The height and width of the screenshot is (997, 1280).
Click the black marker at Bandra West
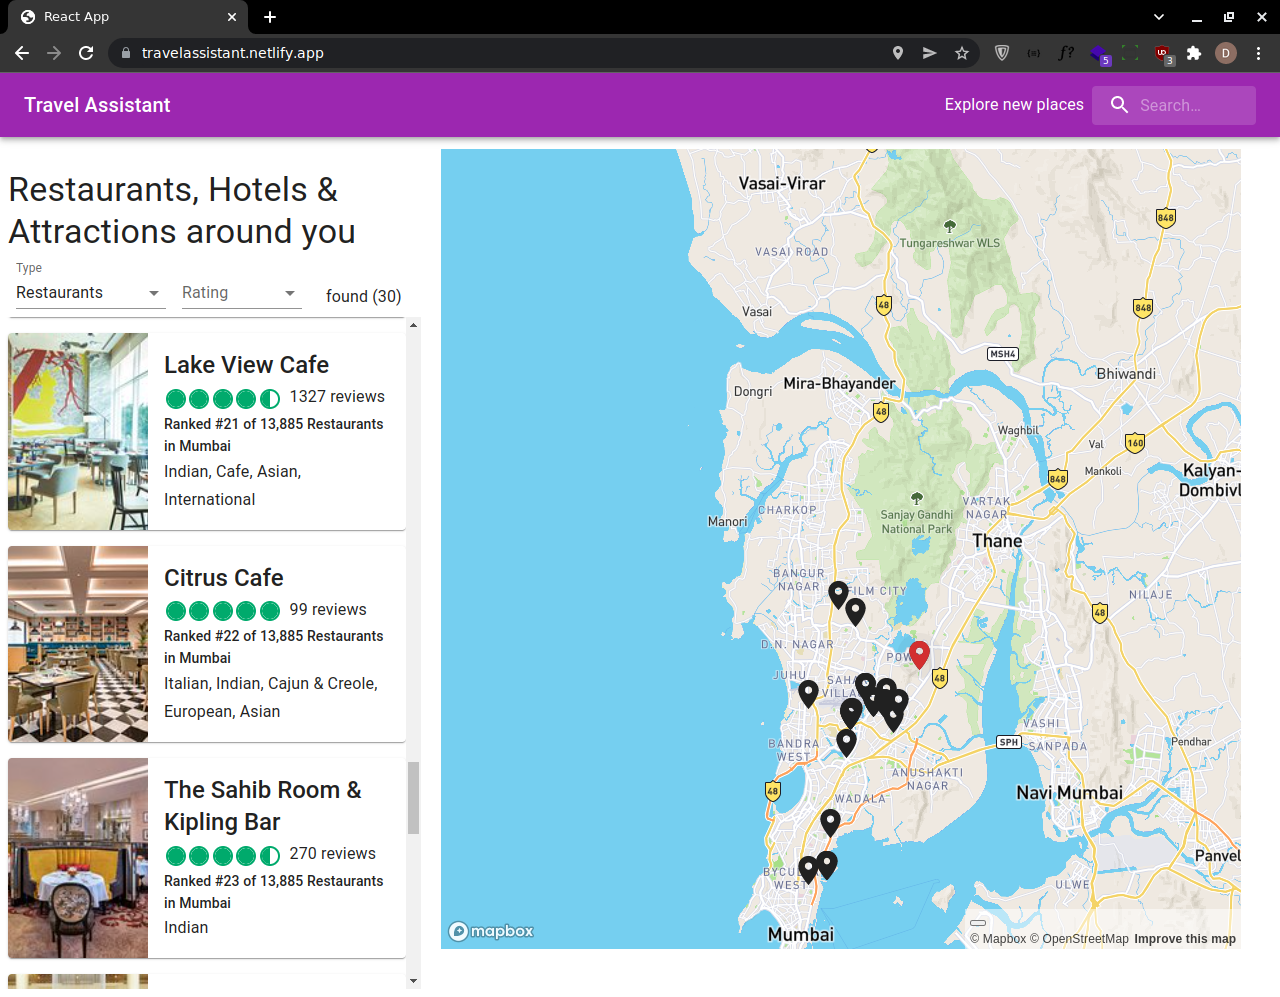pyautogui.click(x=846, y=742)
